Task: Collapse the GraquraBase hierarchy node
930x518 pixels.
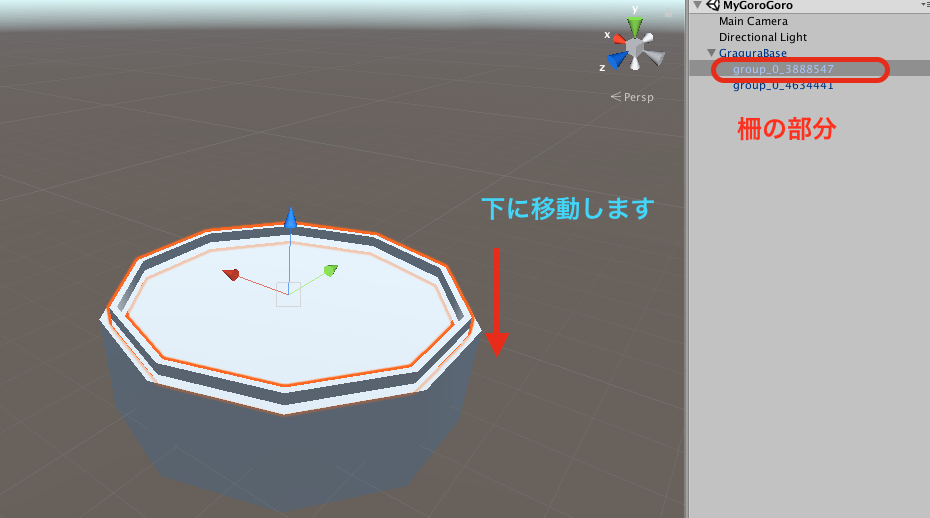Action: tap(710, 54)
